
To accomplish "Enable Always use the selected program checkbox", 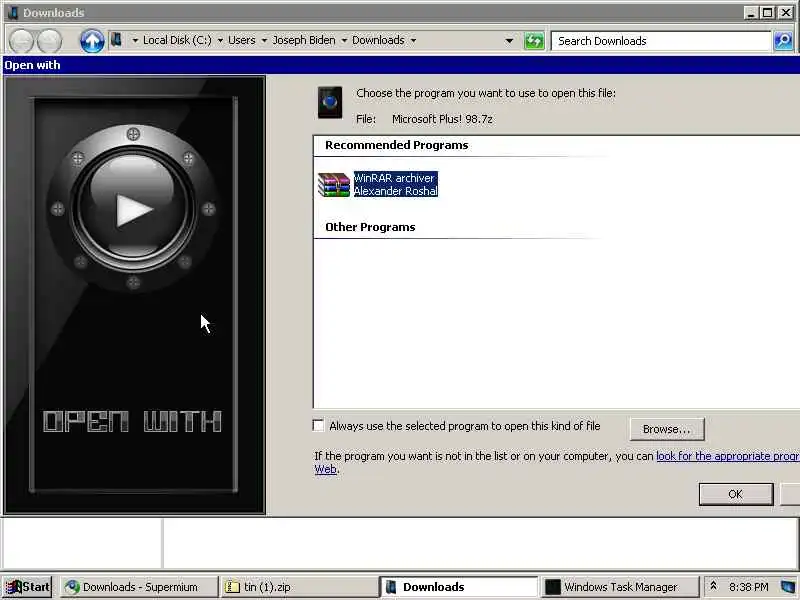I will (x=318, y=426).
